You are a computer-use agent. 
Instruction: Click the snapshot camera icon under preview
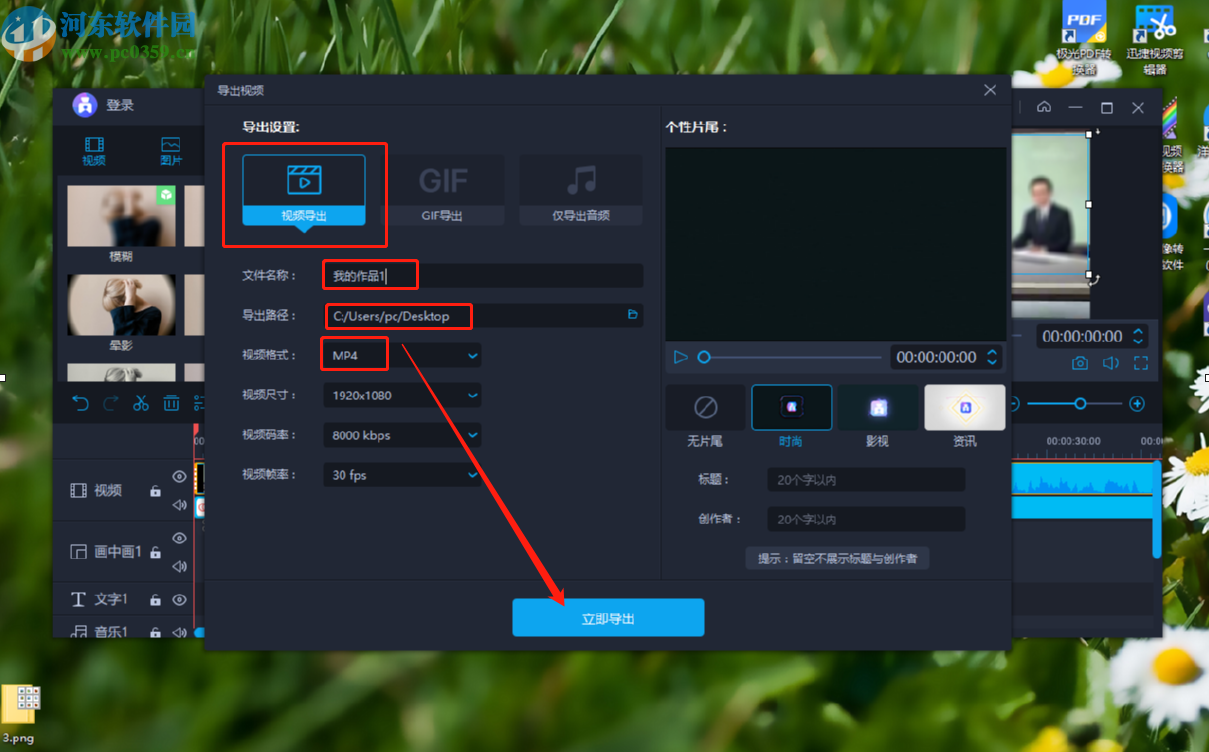(1080, 363)
